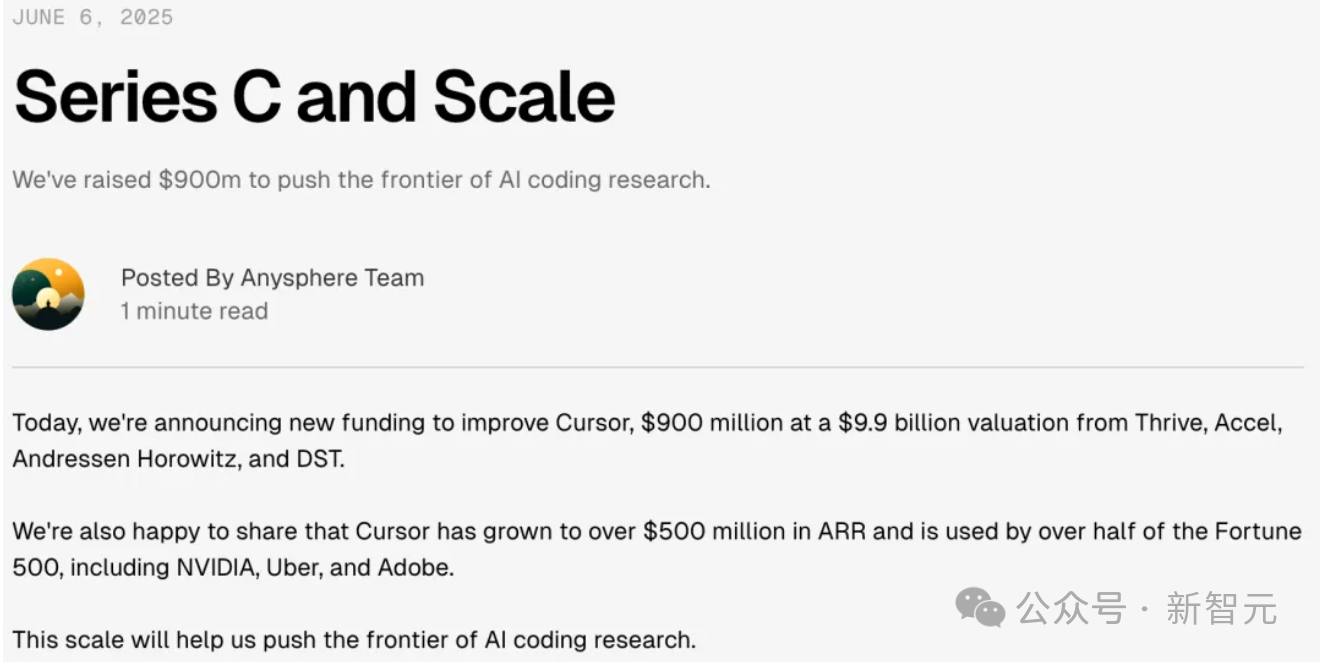The height and width of the screenshot is (662, 1320).
Task: Click "DST" at end of first paragraph
Action: (319, 461)
